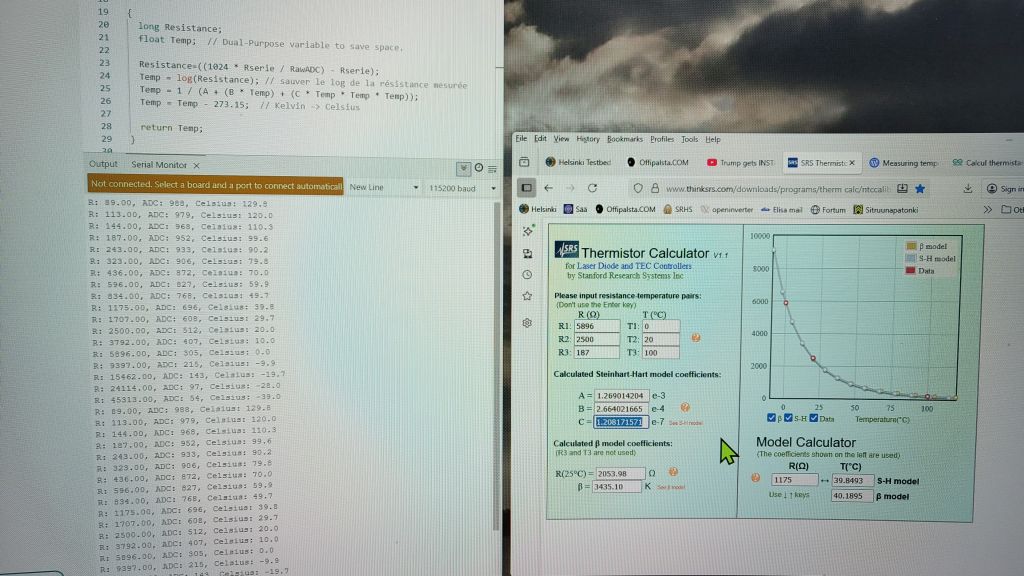Click the R1 resistance input field

(x=597, y=326)
